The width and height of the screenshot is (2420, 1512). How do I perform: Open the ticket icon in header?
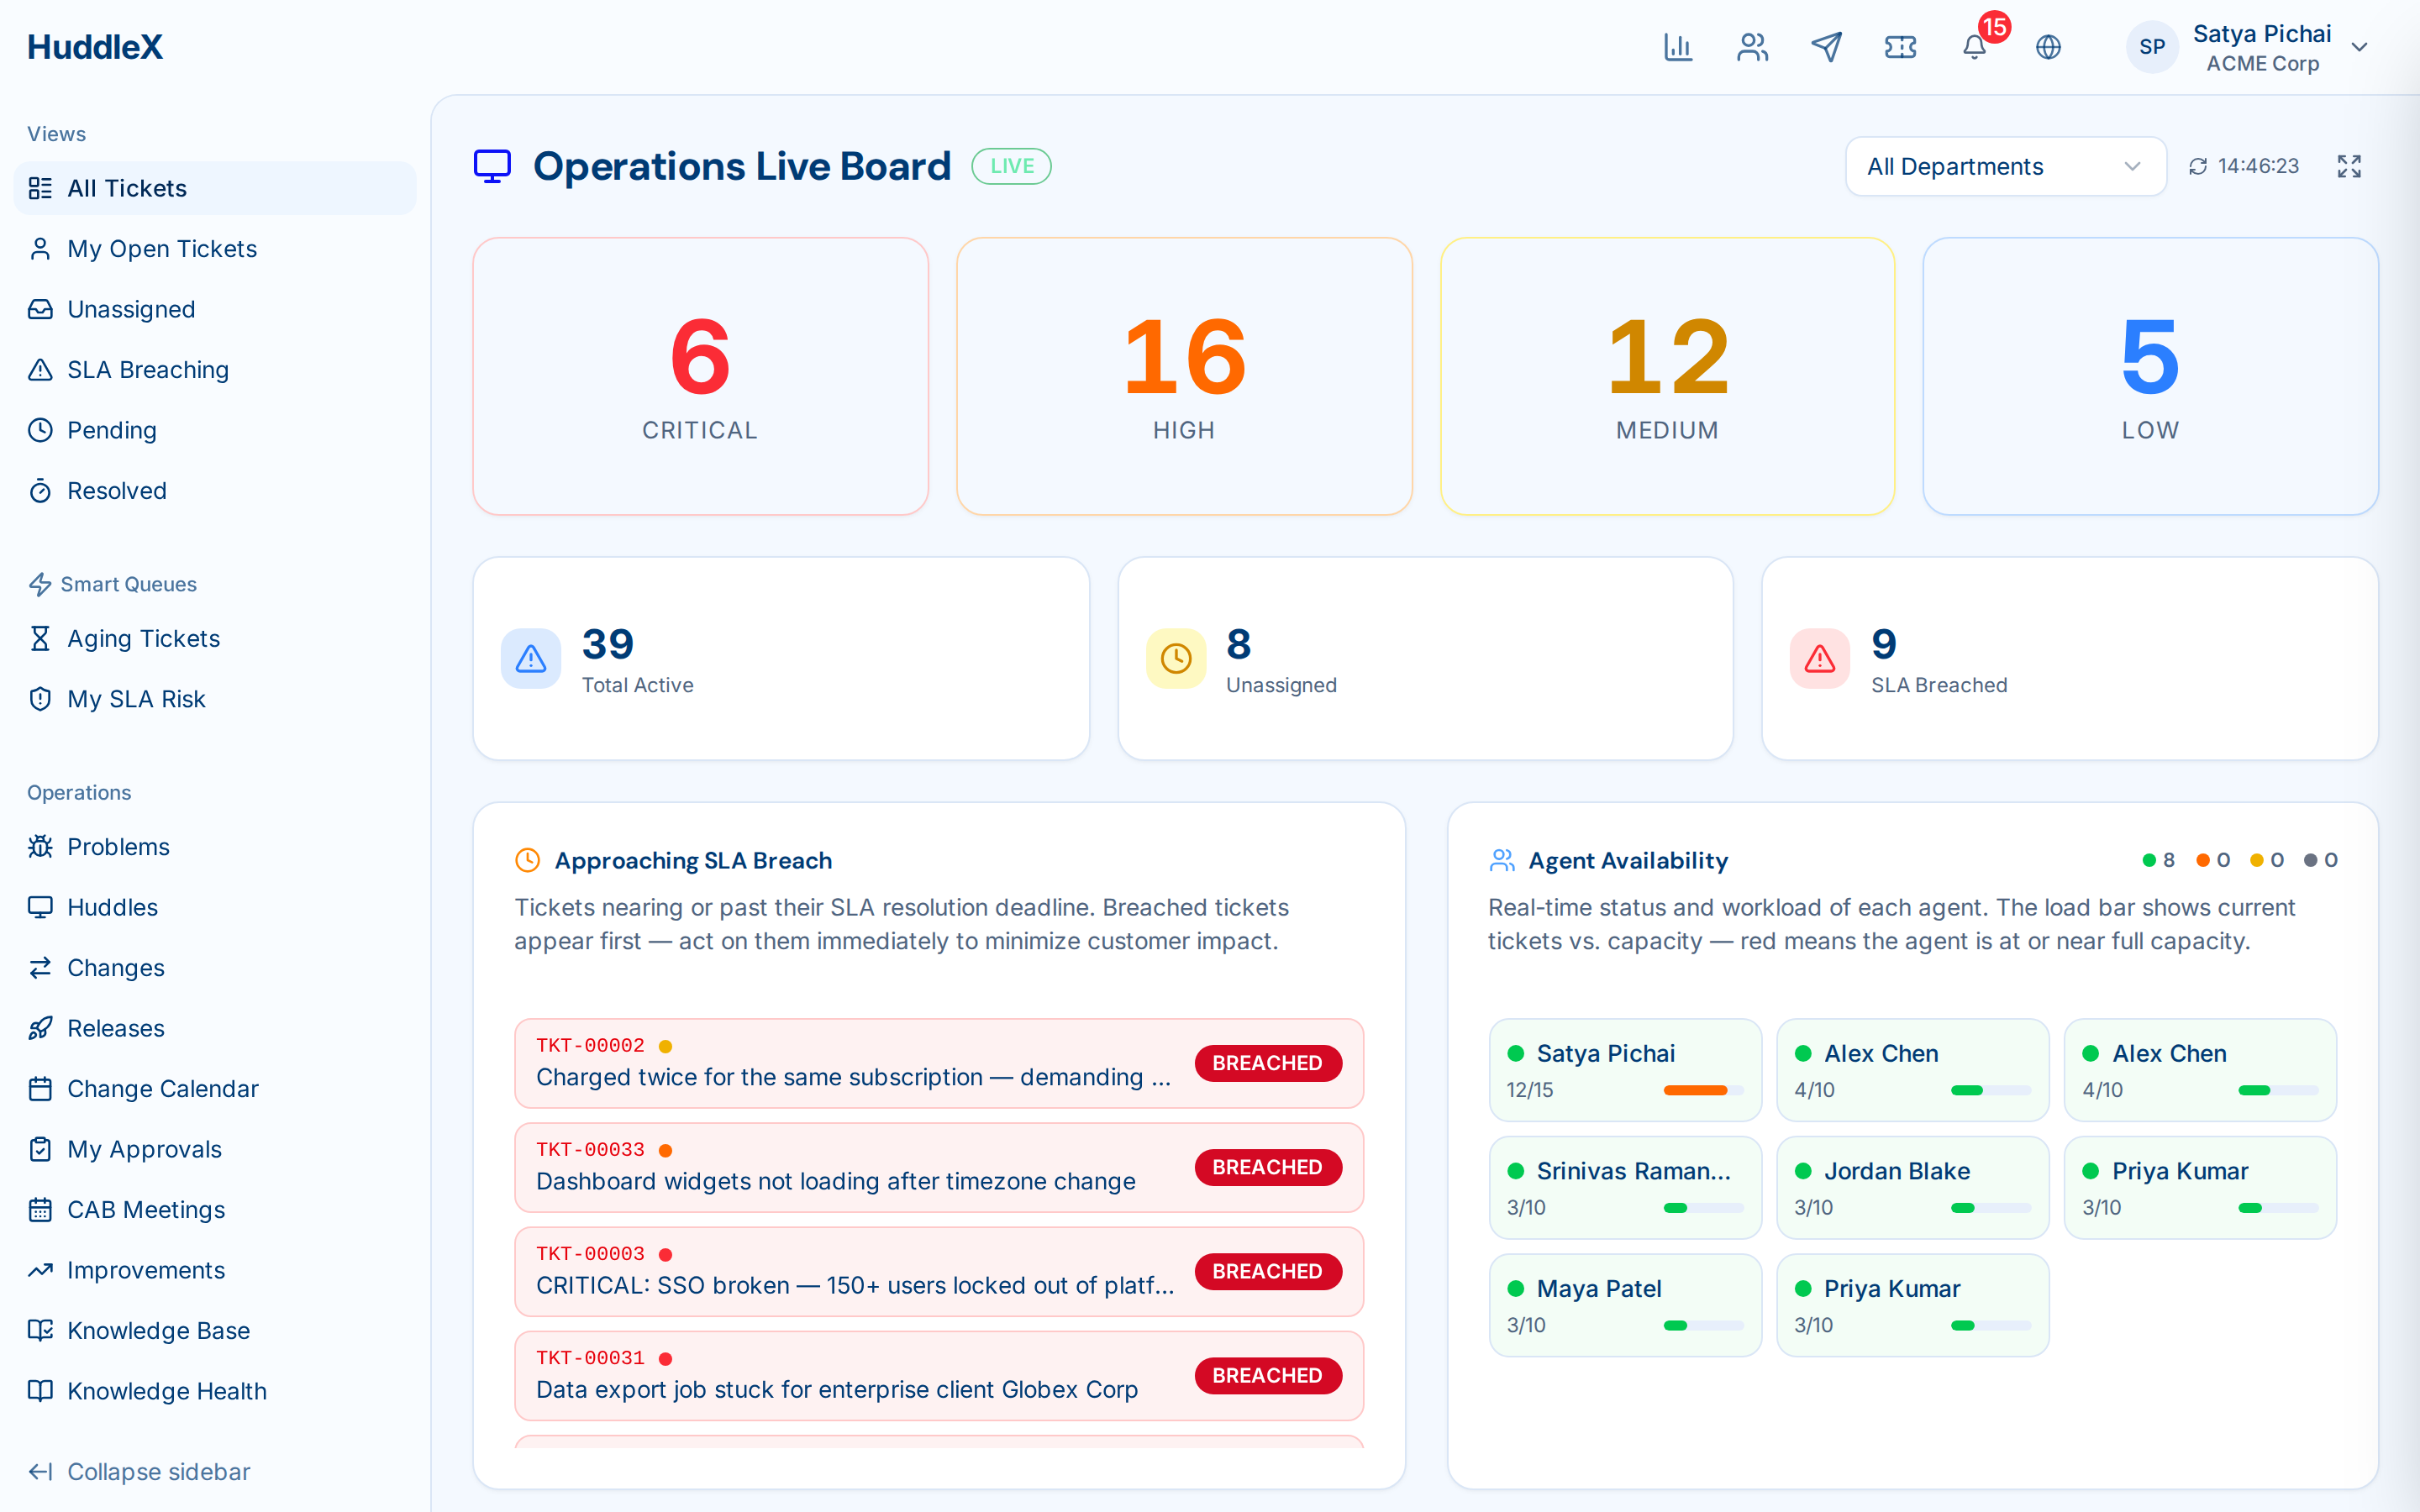pos(1900,47)
